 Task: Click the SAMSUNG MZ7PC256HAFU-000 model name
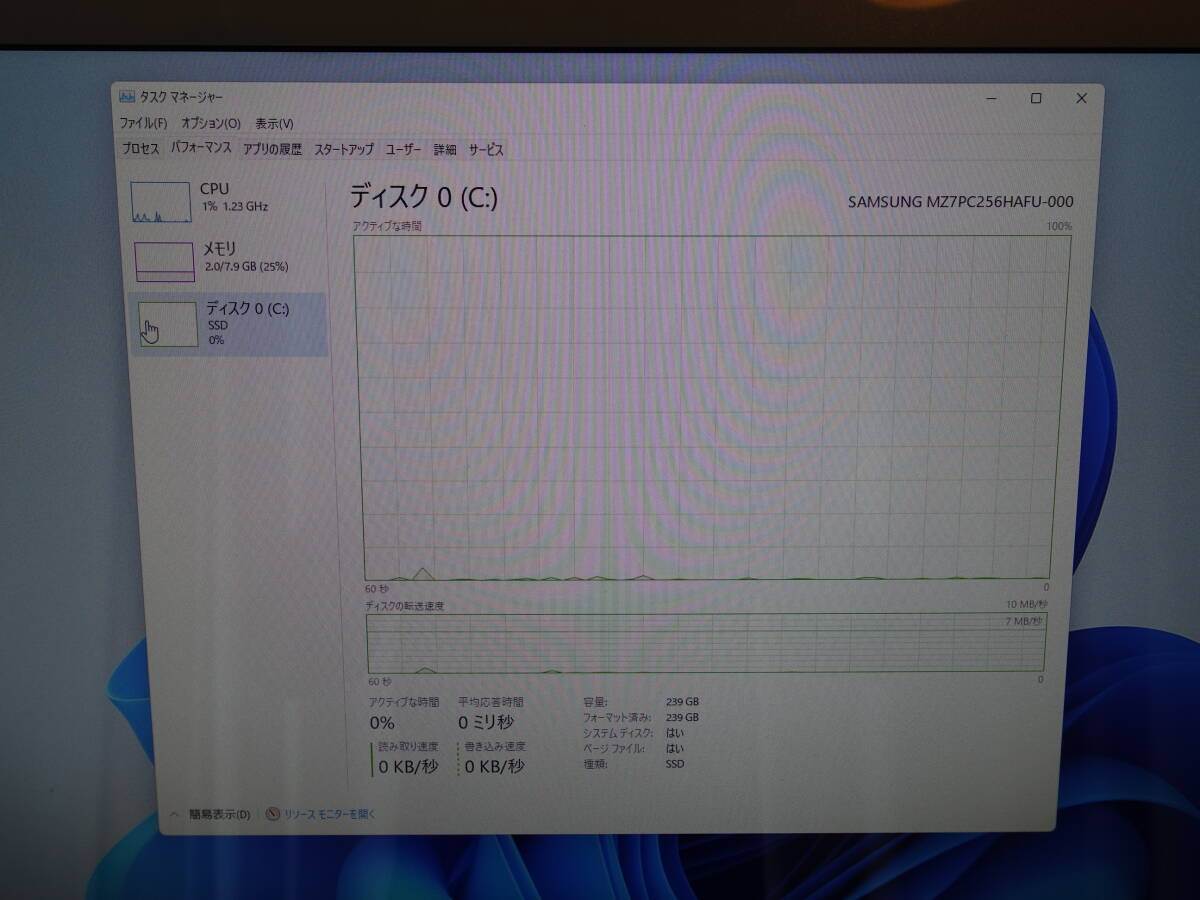pyautogui.click(x=960, y=202)
